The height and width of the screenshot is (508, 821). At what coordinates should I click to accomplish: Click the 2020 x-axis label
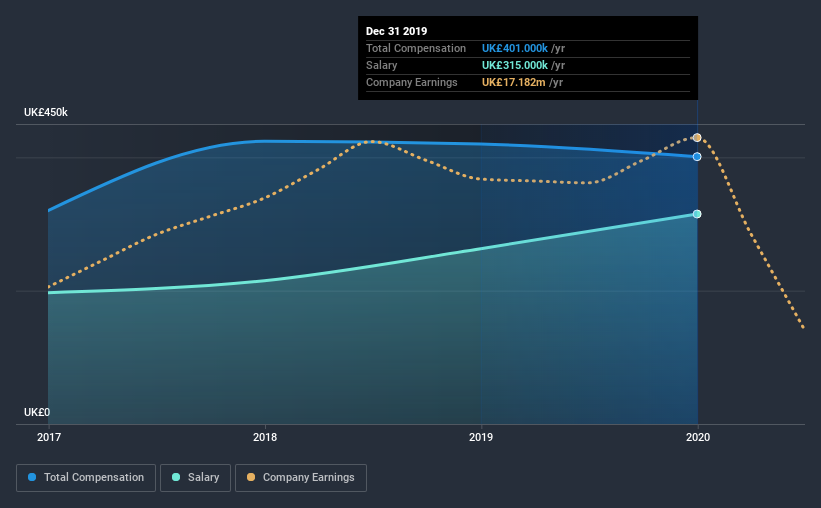tap(697, 437)
